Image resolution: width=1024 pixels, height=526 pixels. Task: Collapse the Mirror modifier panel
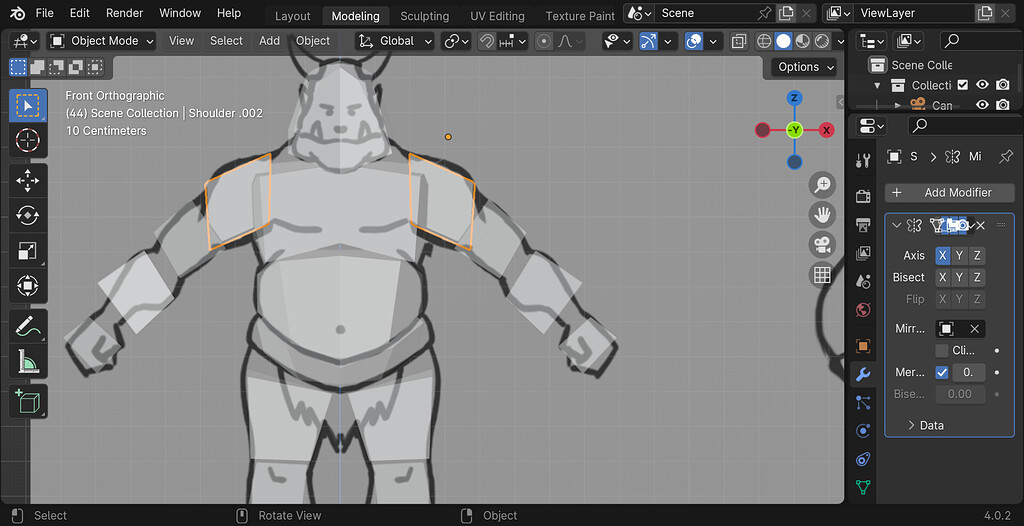point(896,225)
